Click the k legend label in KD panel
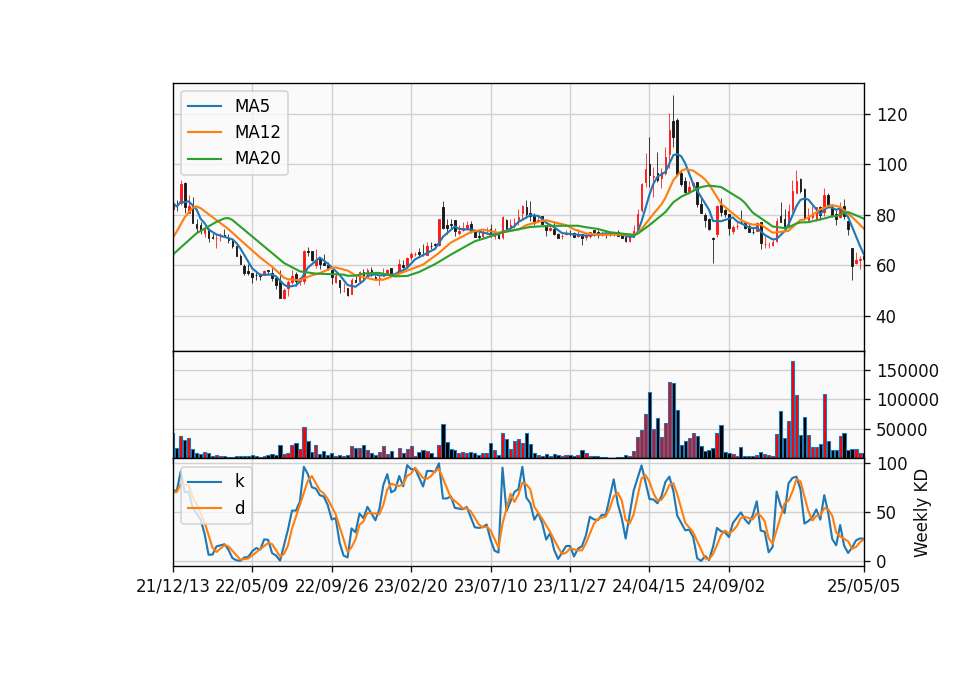Image resolution: width=960 pixels, height=690 pixels. 239,481
